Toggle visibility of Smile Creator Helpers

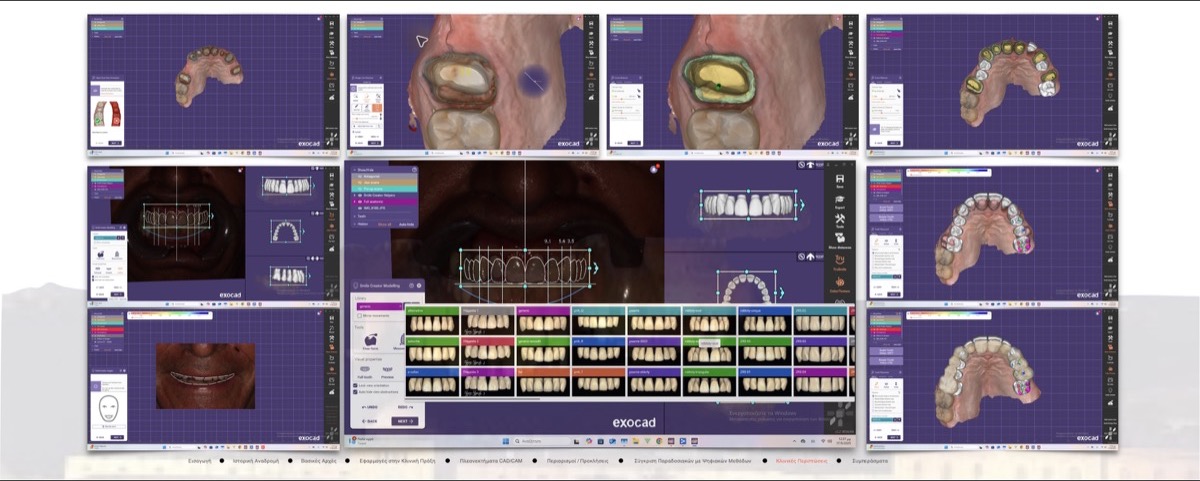359,195
